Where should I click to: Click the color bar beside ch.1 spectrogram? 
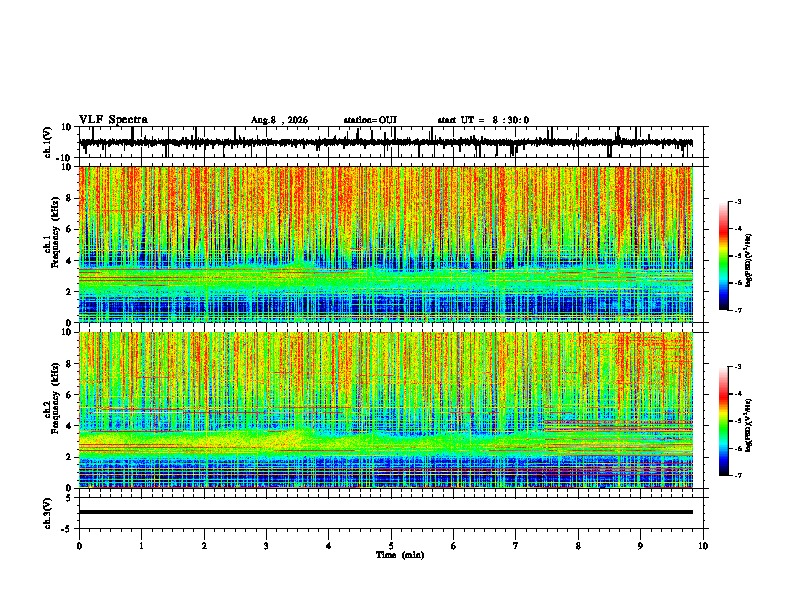[x=724, y=256]
